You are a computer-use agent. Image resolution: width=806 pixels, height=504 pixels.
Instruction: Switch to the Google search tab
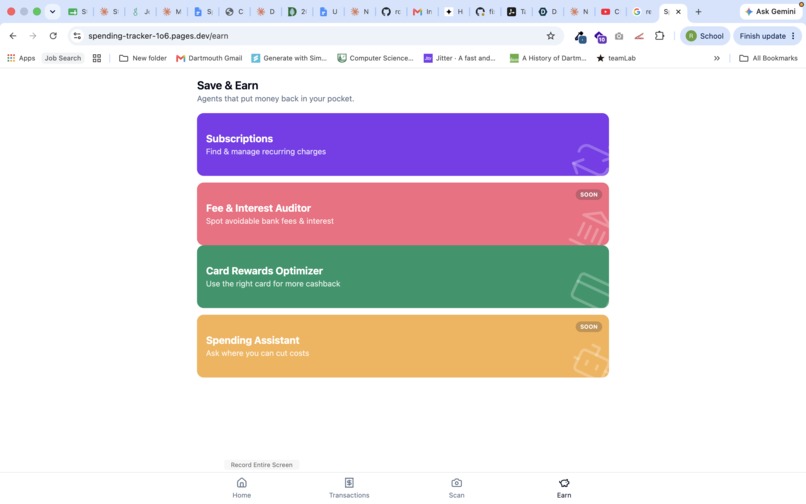click(x=642, y=11)
